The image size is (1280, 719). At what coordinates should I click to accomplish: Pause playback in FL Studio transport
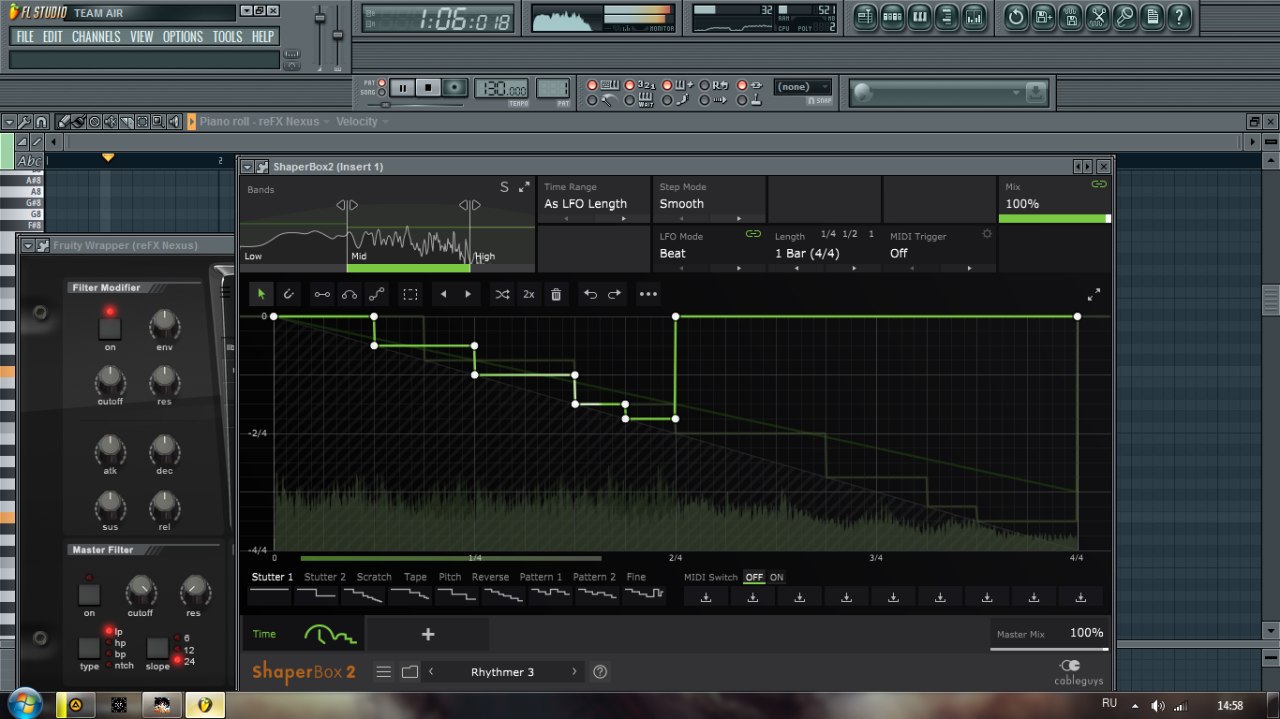402,88
